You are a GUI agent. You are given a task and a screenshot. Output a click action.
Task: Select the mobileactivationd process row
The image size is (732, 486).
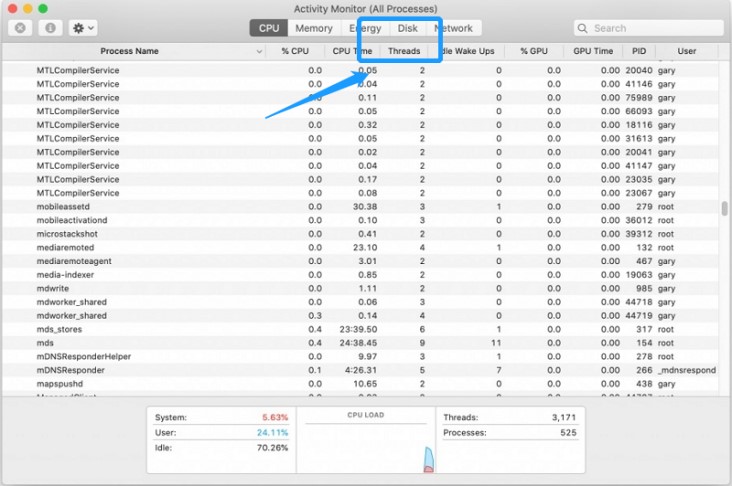(360, 220)
